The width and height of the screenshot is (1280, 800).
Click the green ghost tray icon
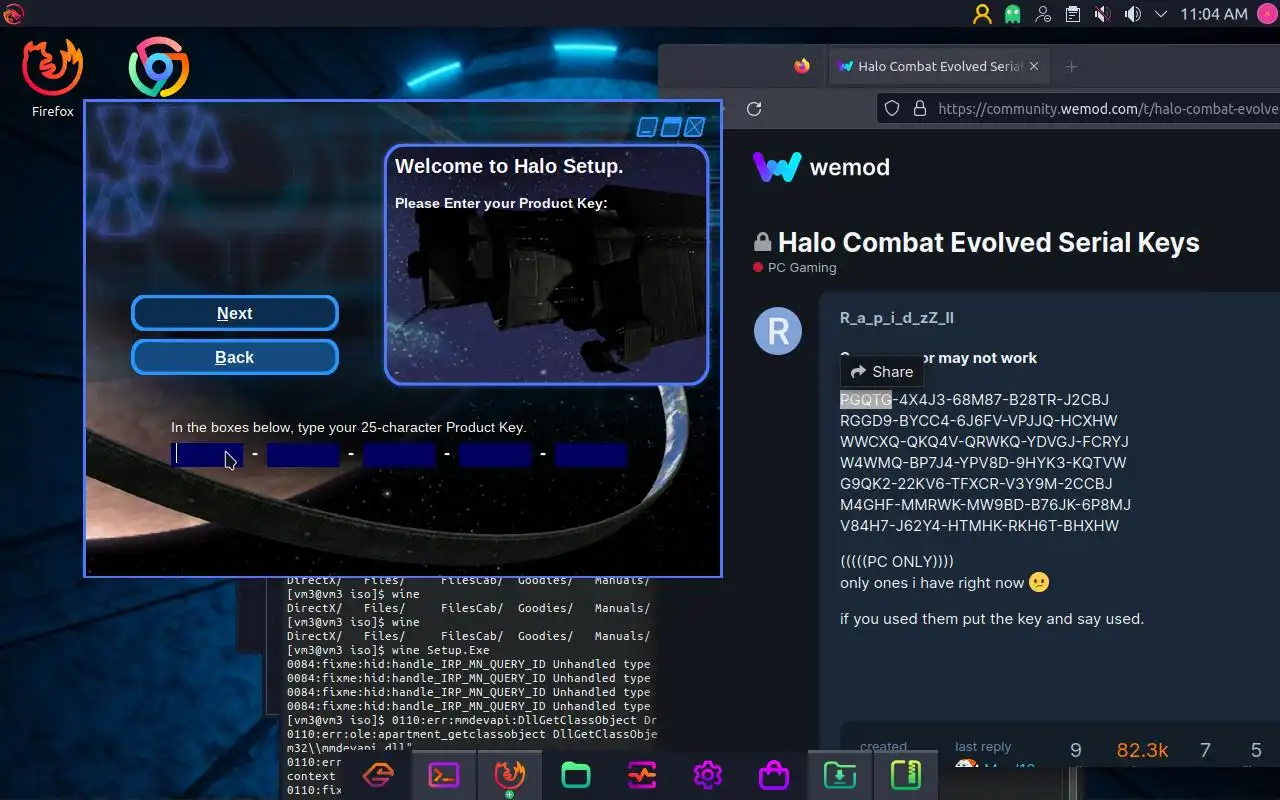[1013, 14]
